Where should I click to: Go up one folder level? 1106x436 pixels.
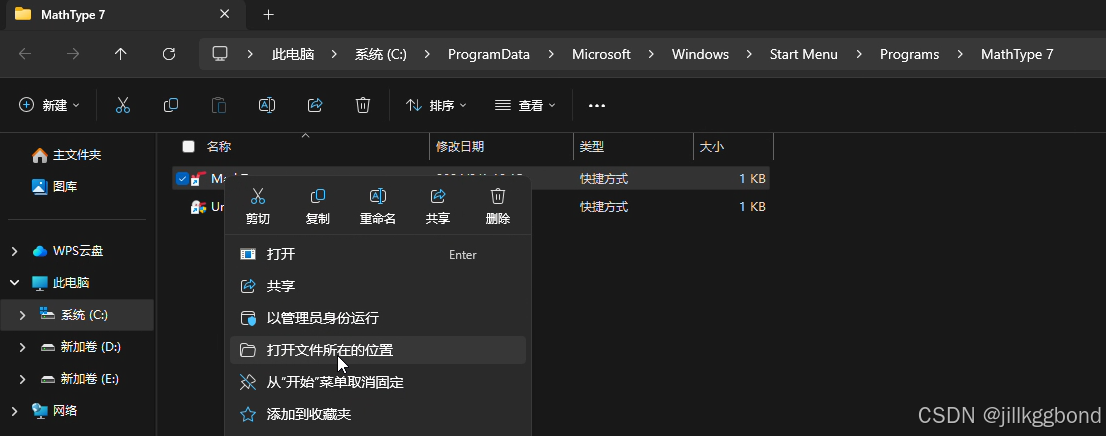point(121,54)
